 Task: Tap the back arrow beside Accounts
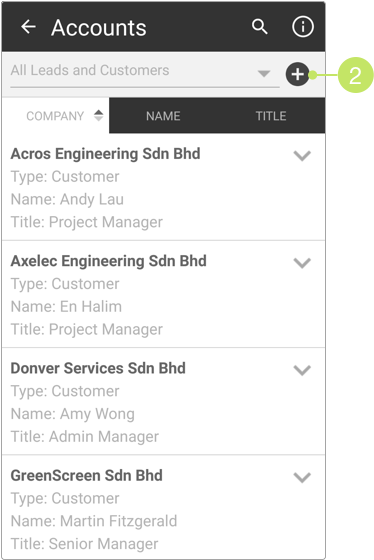click(x=28, y=27)
